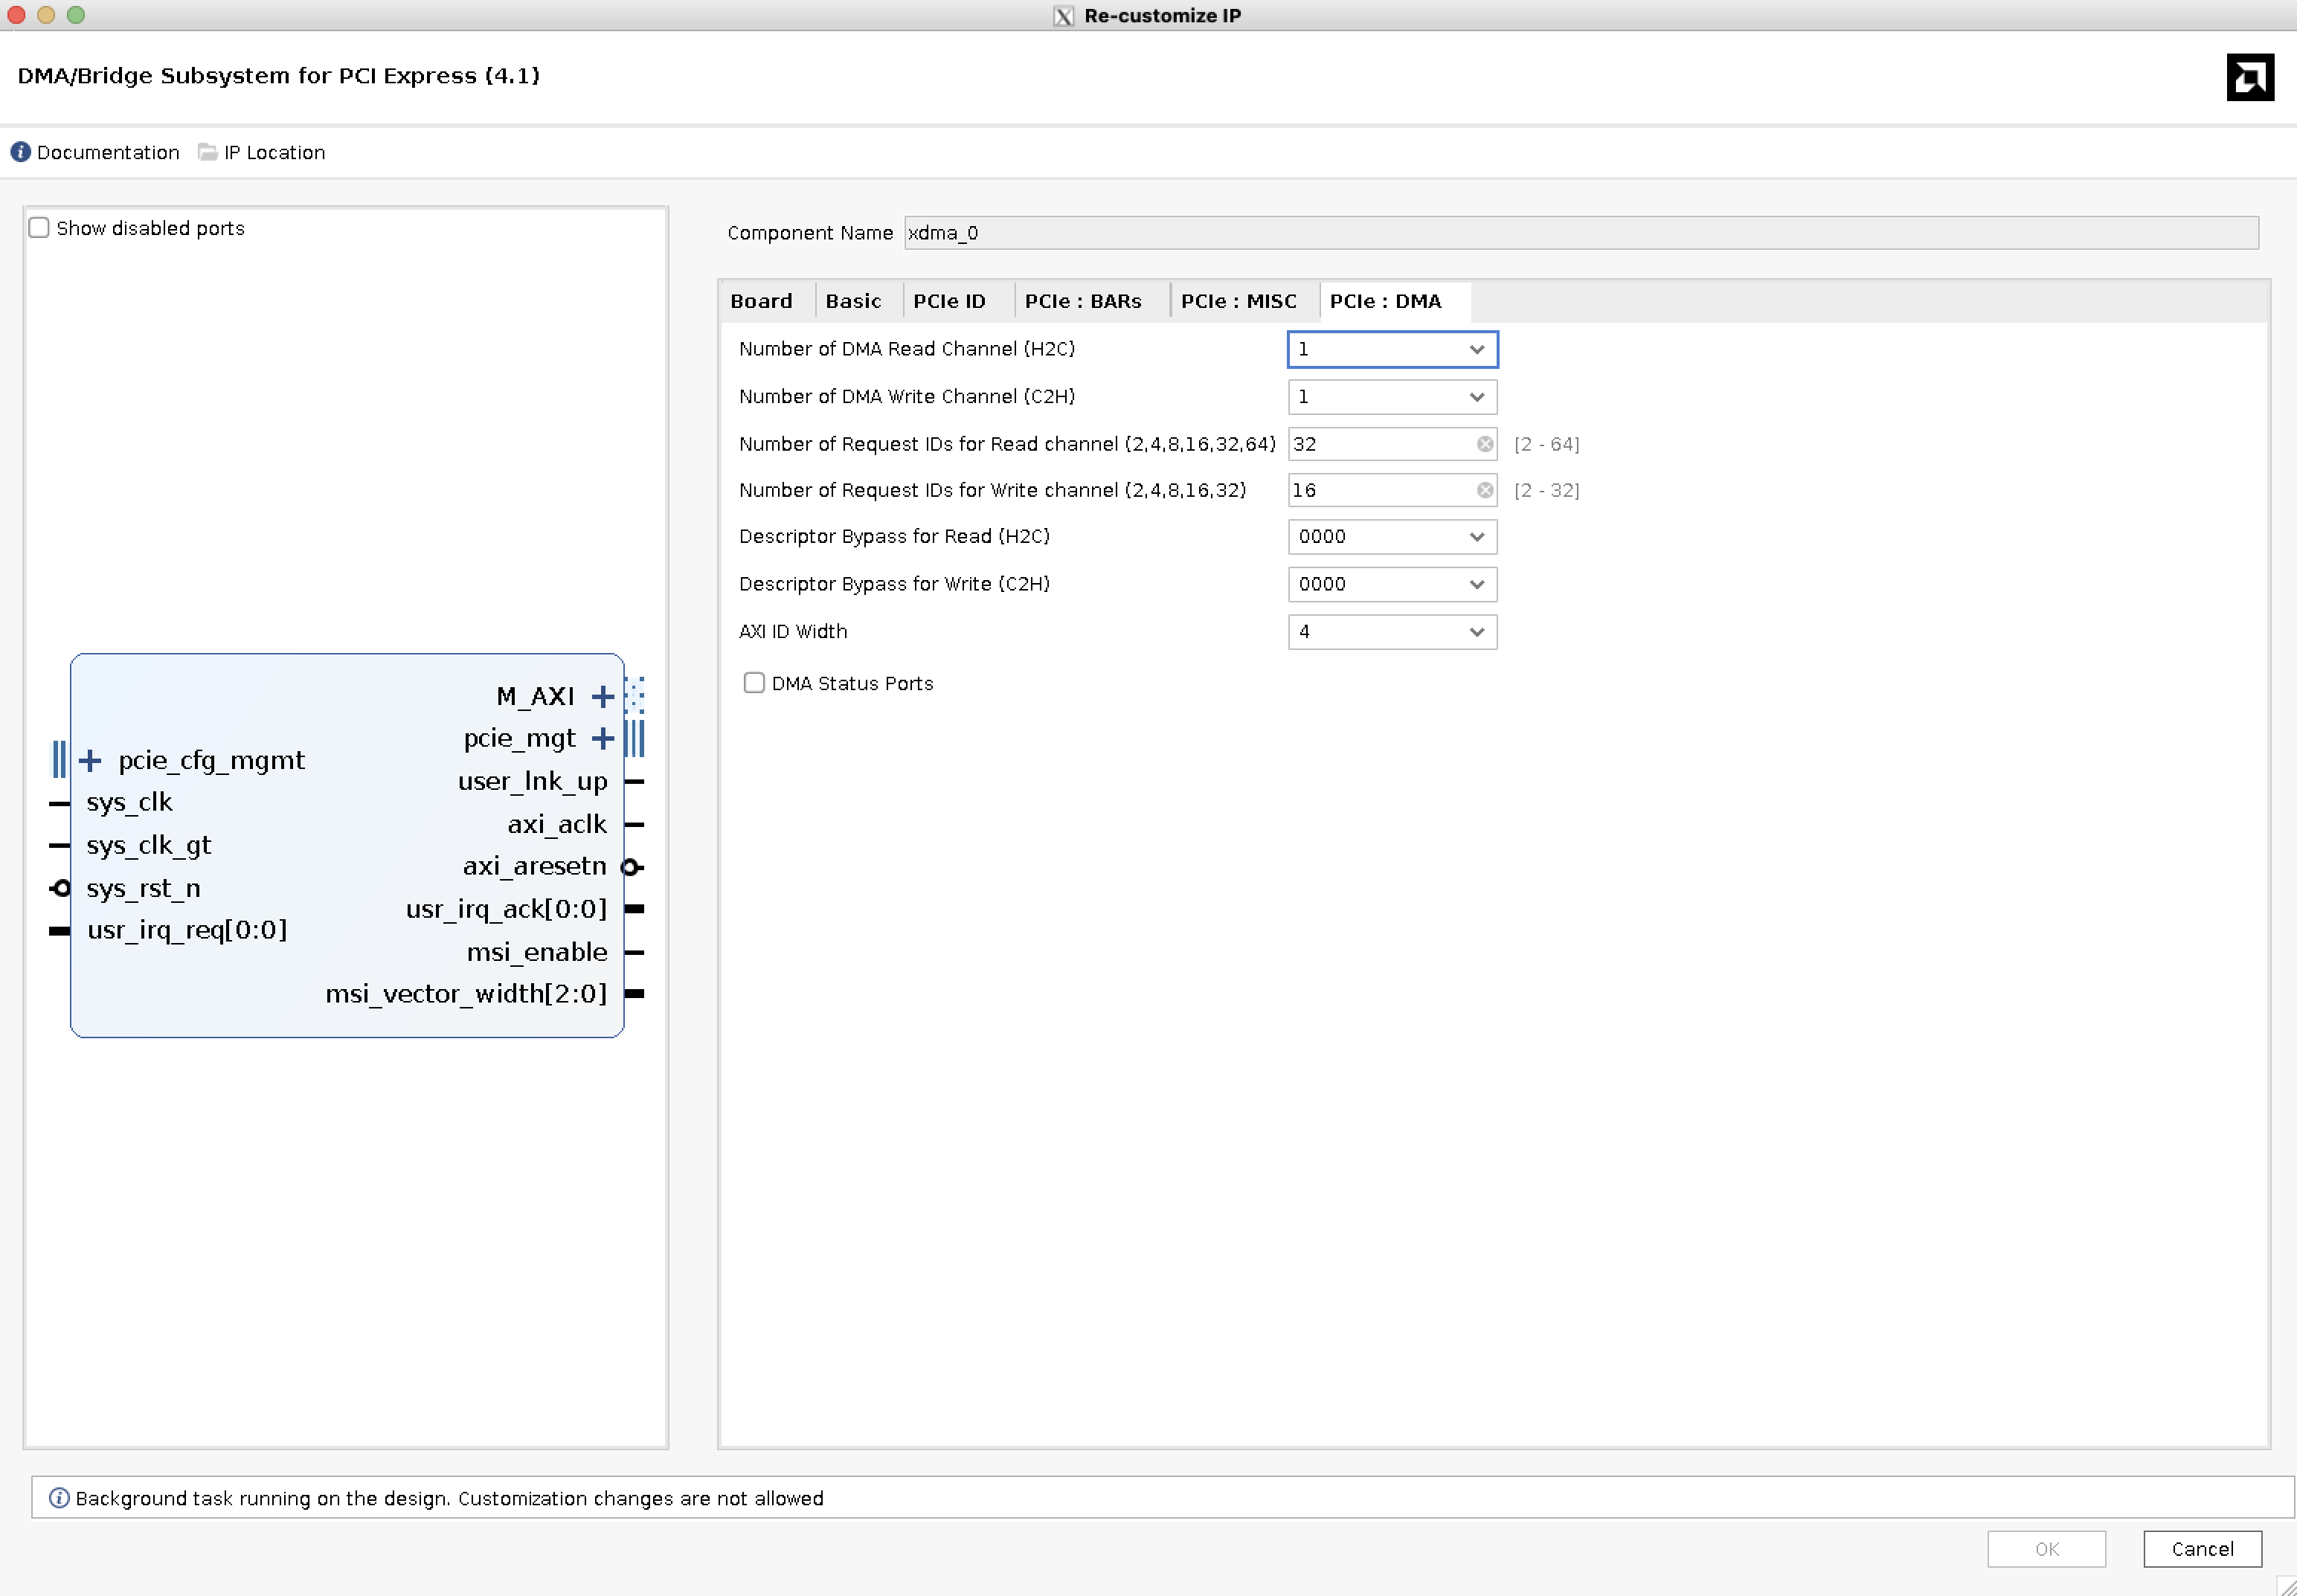Expand the M_AXI interface plus icon
The image size is (2297, 1596).
tap(602, 696)
